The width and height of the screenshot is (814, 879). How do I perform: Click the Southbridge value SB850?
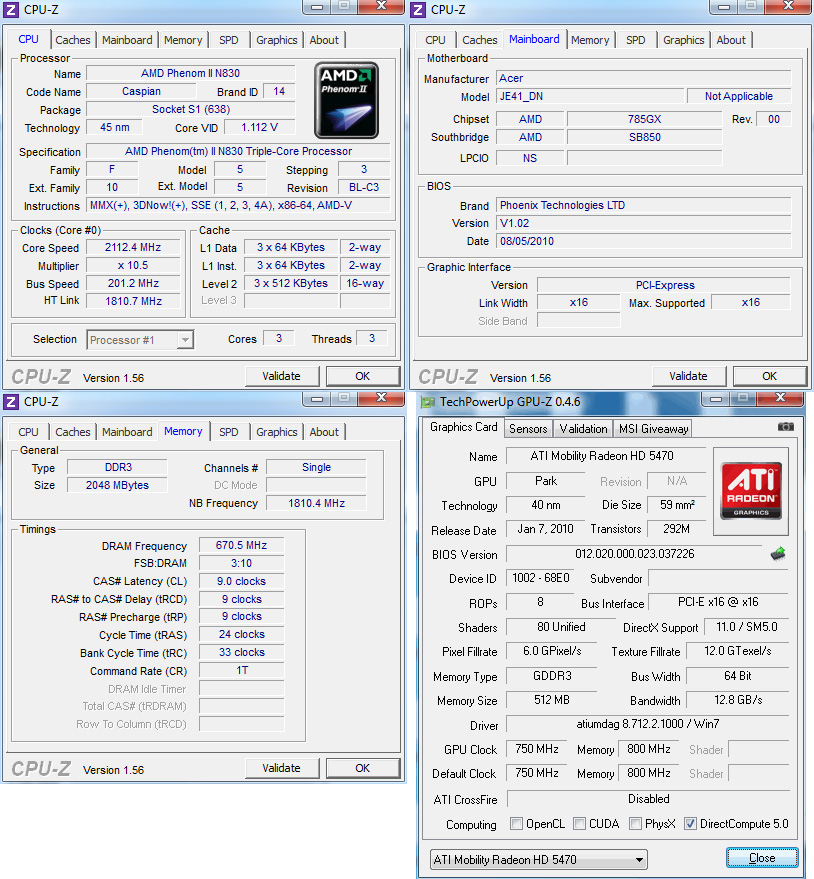(645, 137)
